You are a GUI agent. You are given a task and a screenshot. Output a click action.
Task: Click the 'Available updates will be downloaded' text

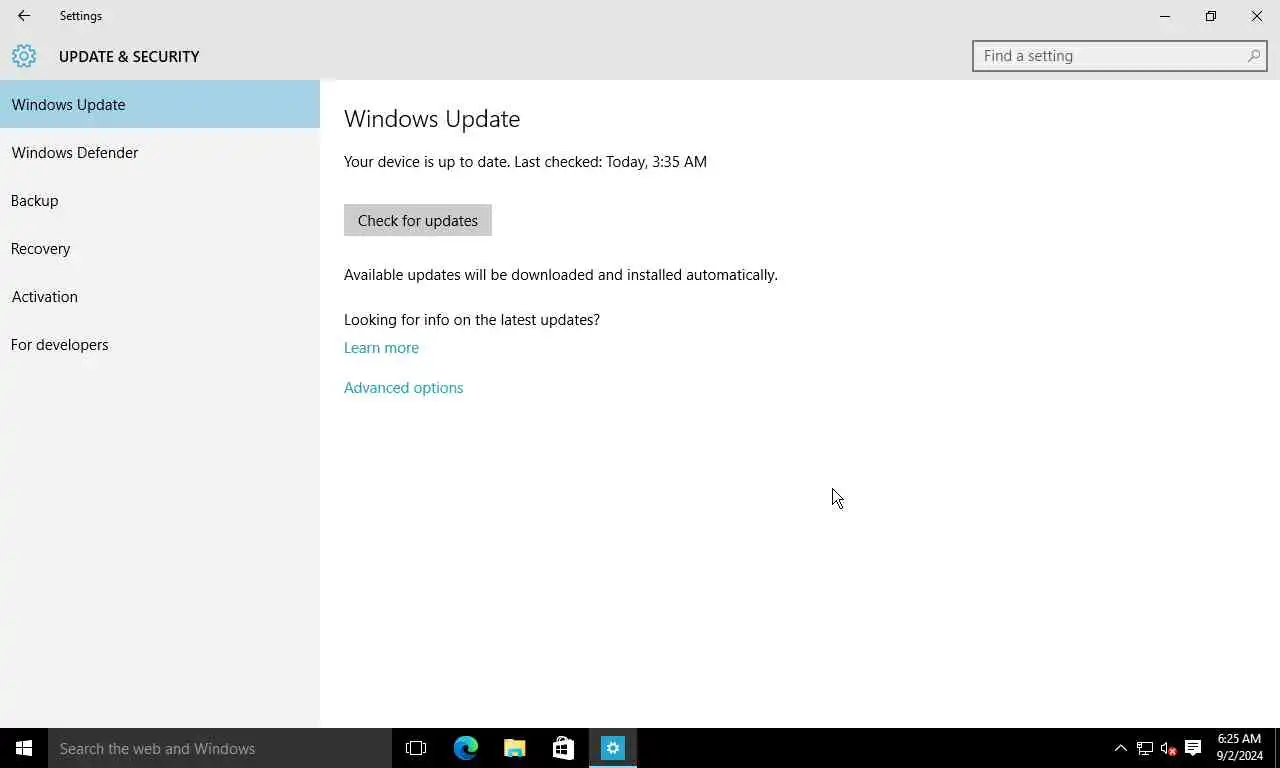[561, 275]
